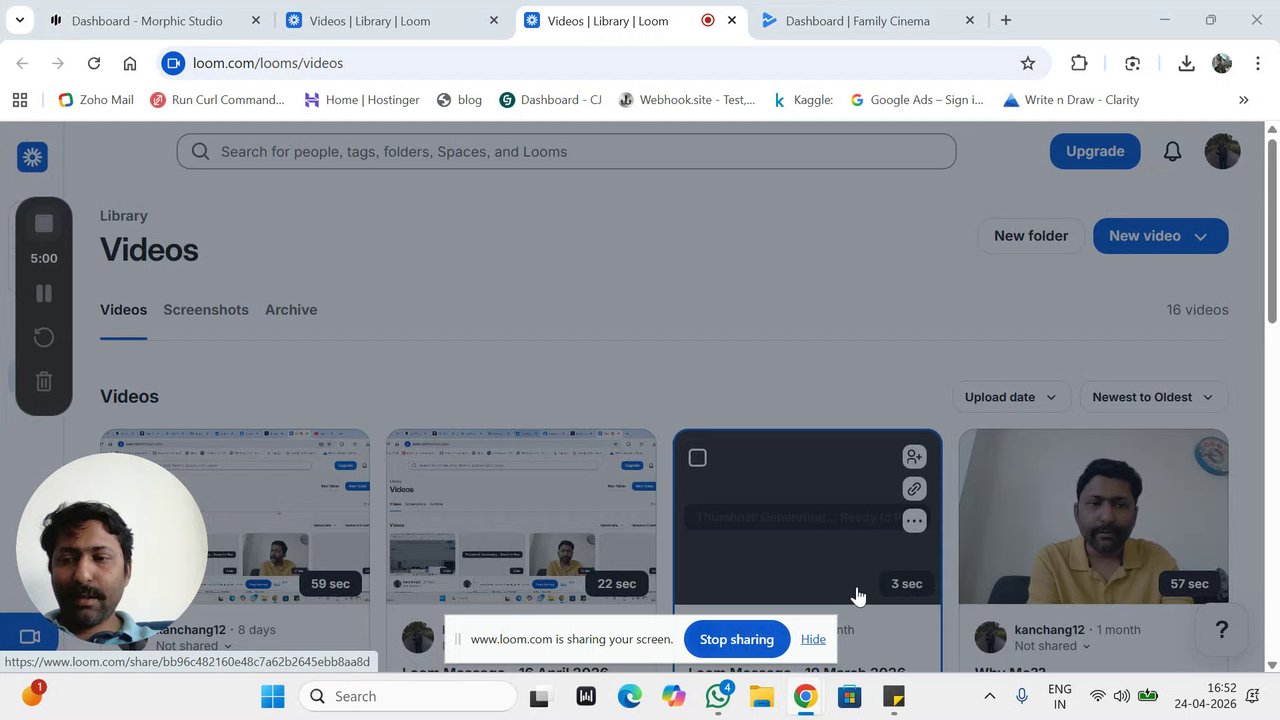Hide the screen sharing notification bar

[813, 639]
